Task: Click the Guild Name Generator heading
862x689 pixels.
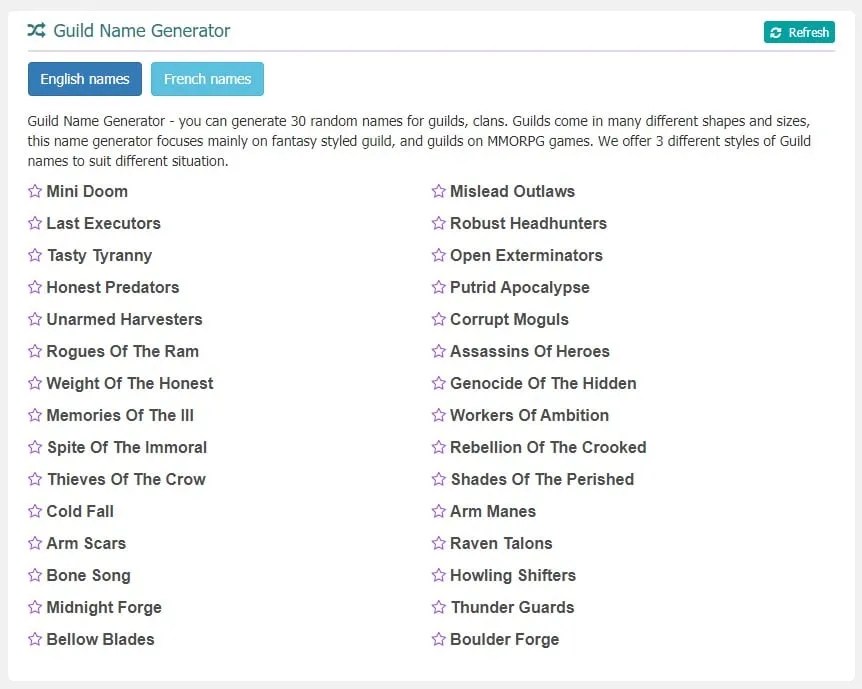Action: pos(141,31)
